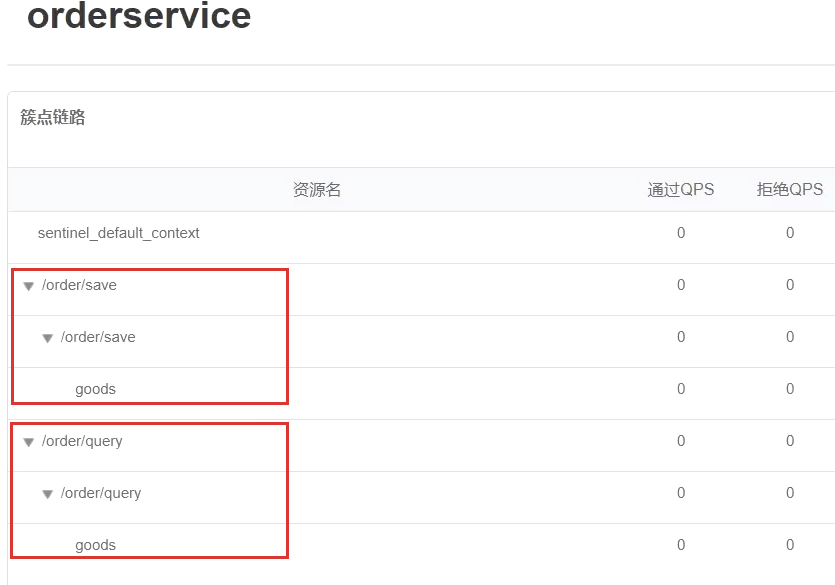Viewport: 835px width, 585px height.
Task: Click the 簇点链路 panel title
Action: 53,117
